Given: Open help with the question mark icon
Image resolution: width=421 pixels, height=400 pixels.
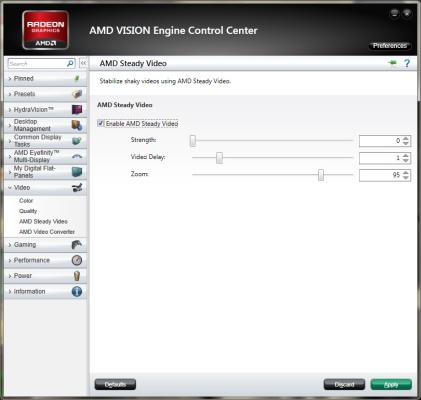Looking at the screenshot, I should (x=407, y=63).
